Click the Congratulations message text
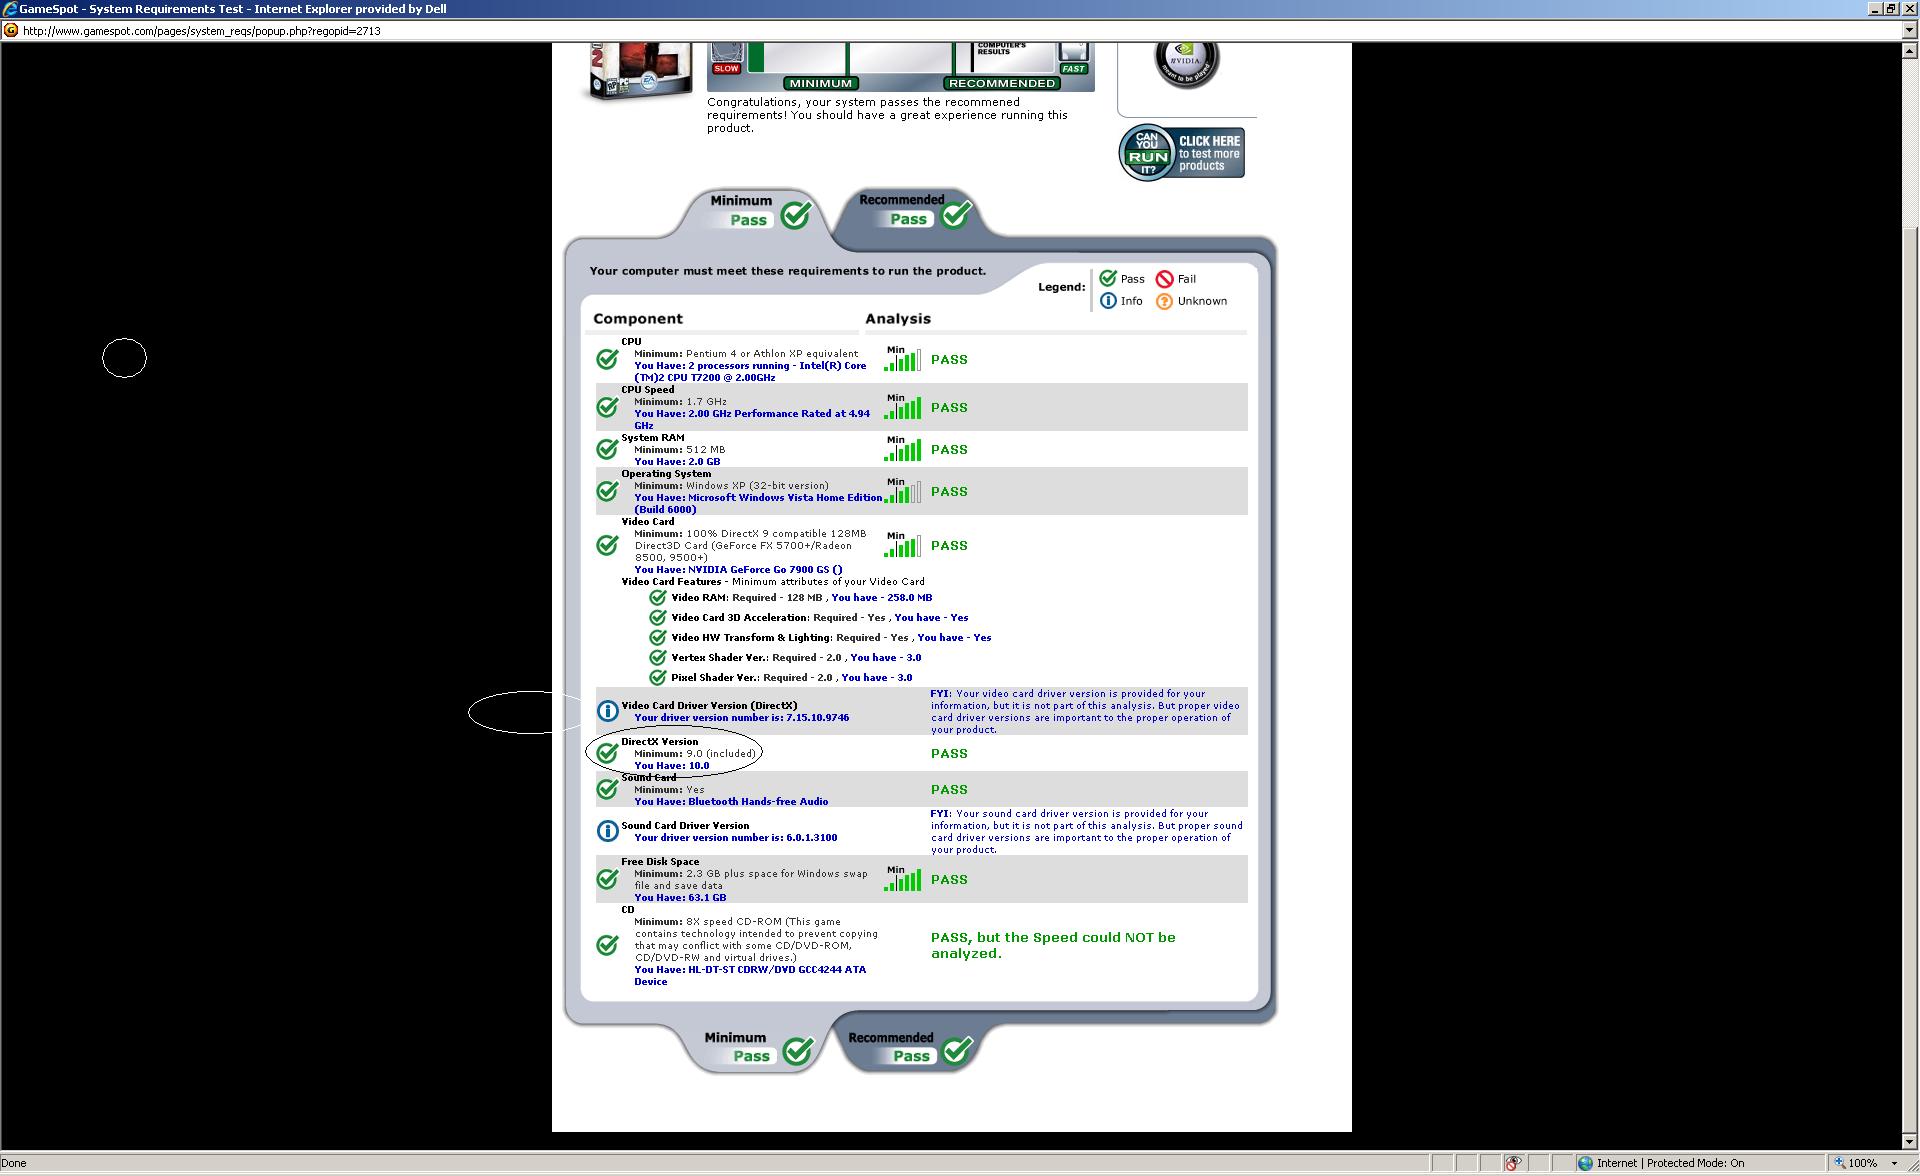Screen dimensions: 1920x1176 coord(887,115)
